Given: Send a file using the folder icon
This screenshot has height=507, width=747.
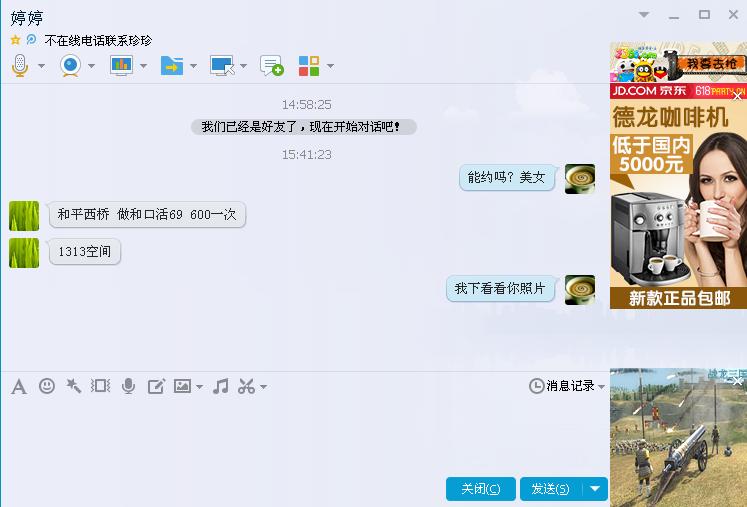Looking at the screenshot, I should 172,66.
